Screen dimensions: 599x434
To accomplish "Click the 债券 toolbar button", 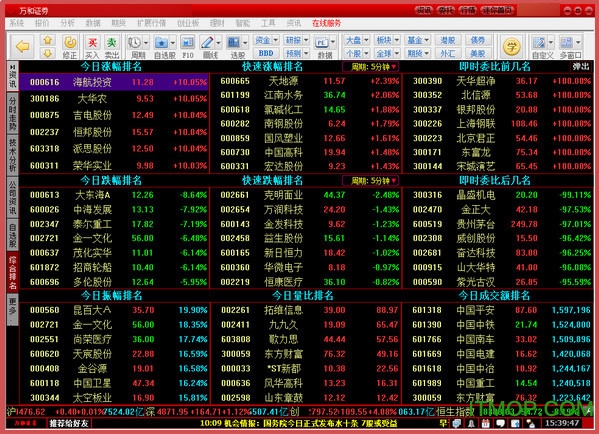I will click(478, 40).
